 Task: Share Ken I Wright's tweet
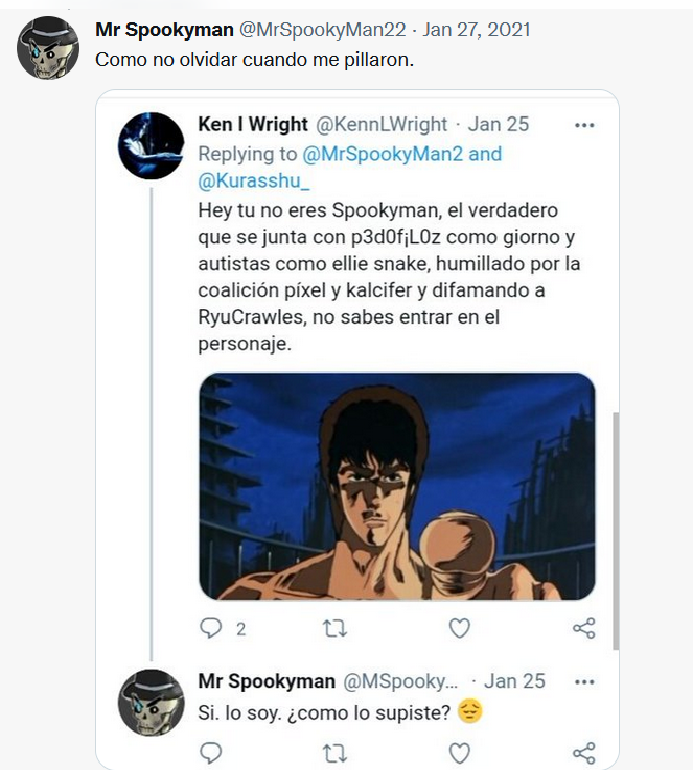[584, 628]
